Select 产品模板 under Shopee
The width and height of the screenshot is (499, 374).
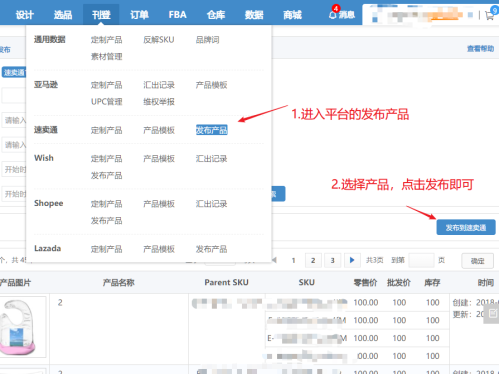(159, 204)
